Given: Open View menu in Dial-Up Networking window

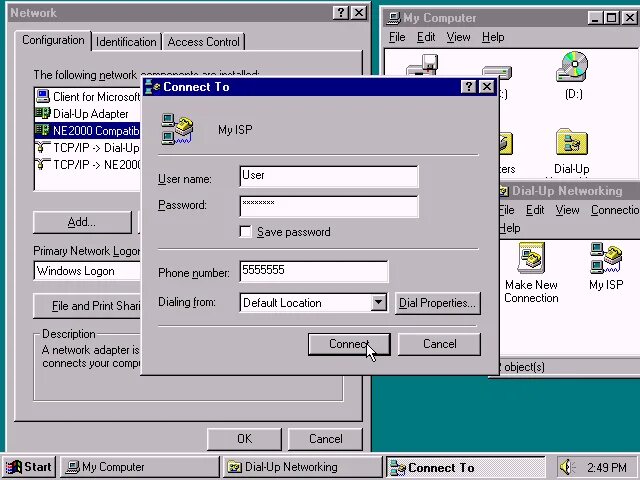Looking at the screenshot, I should [x=567, y=210].
